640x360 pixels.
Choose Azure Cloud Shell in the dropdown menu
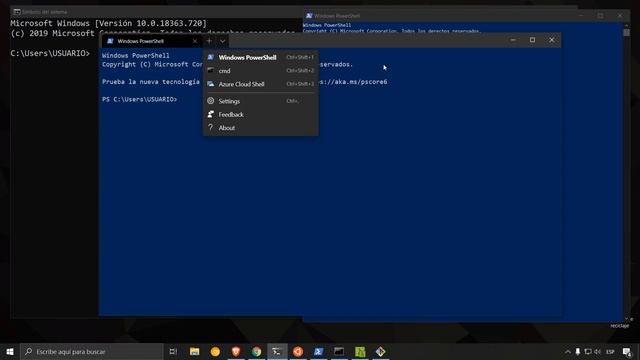[x=260, y=84]
